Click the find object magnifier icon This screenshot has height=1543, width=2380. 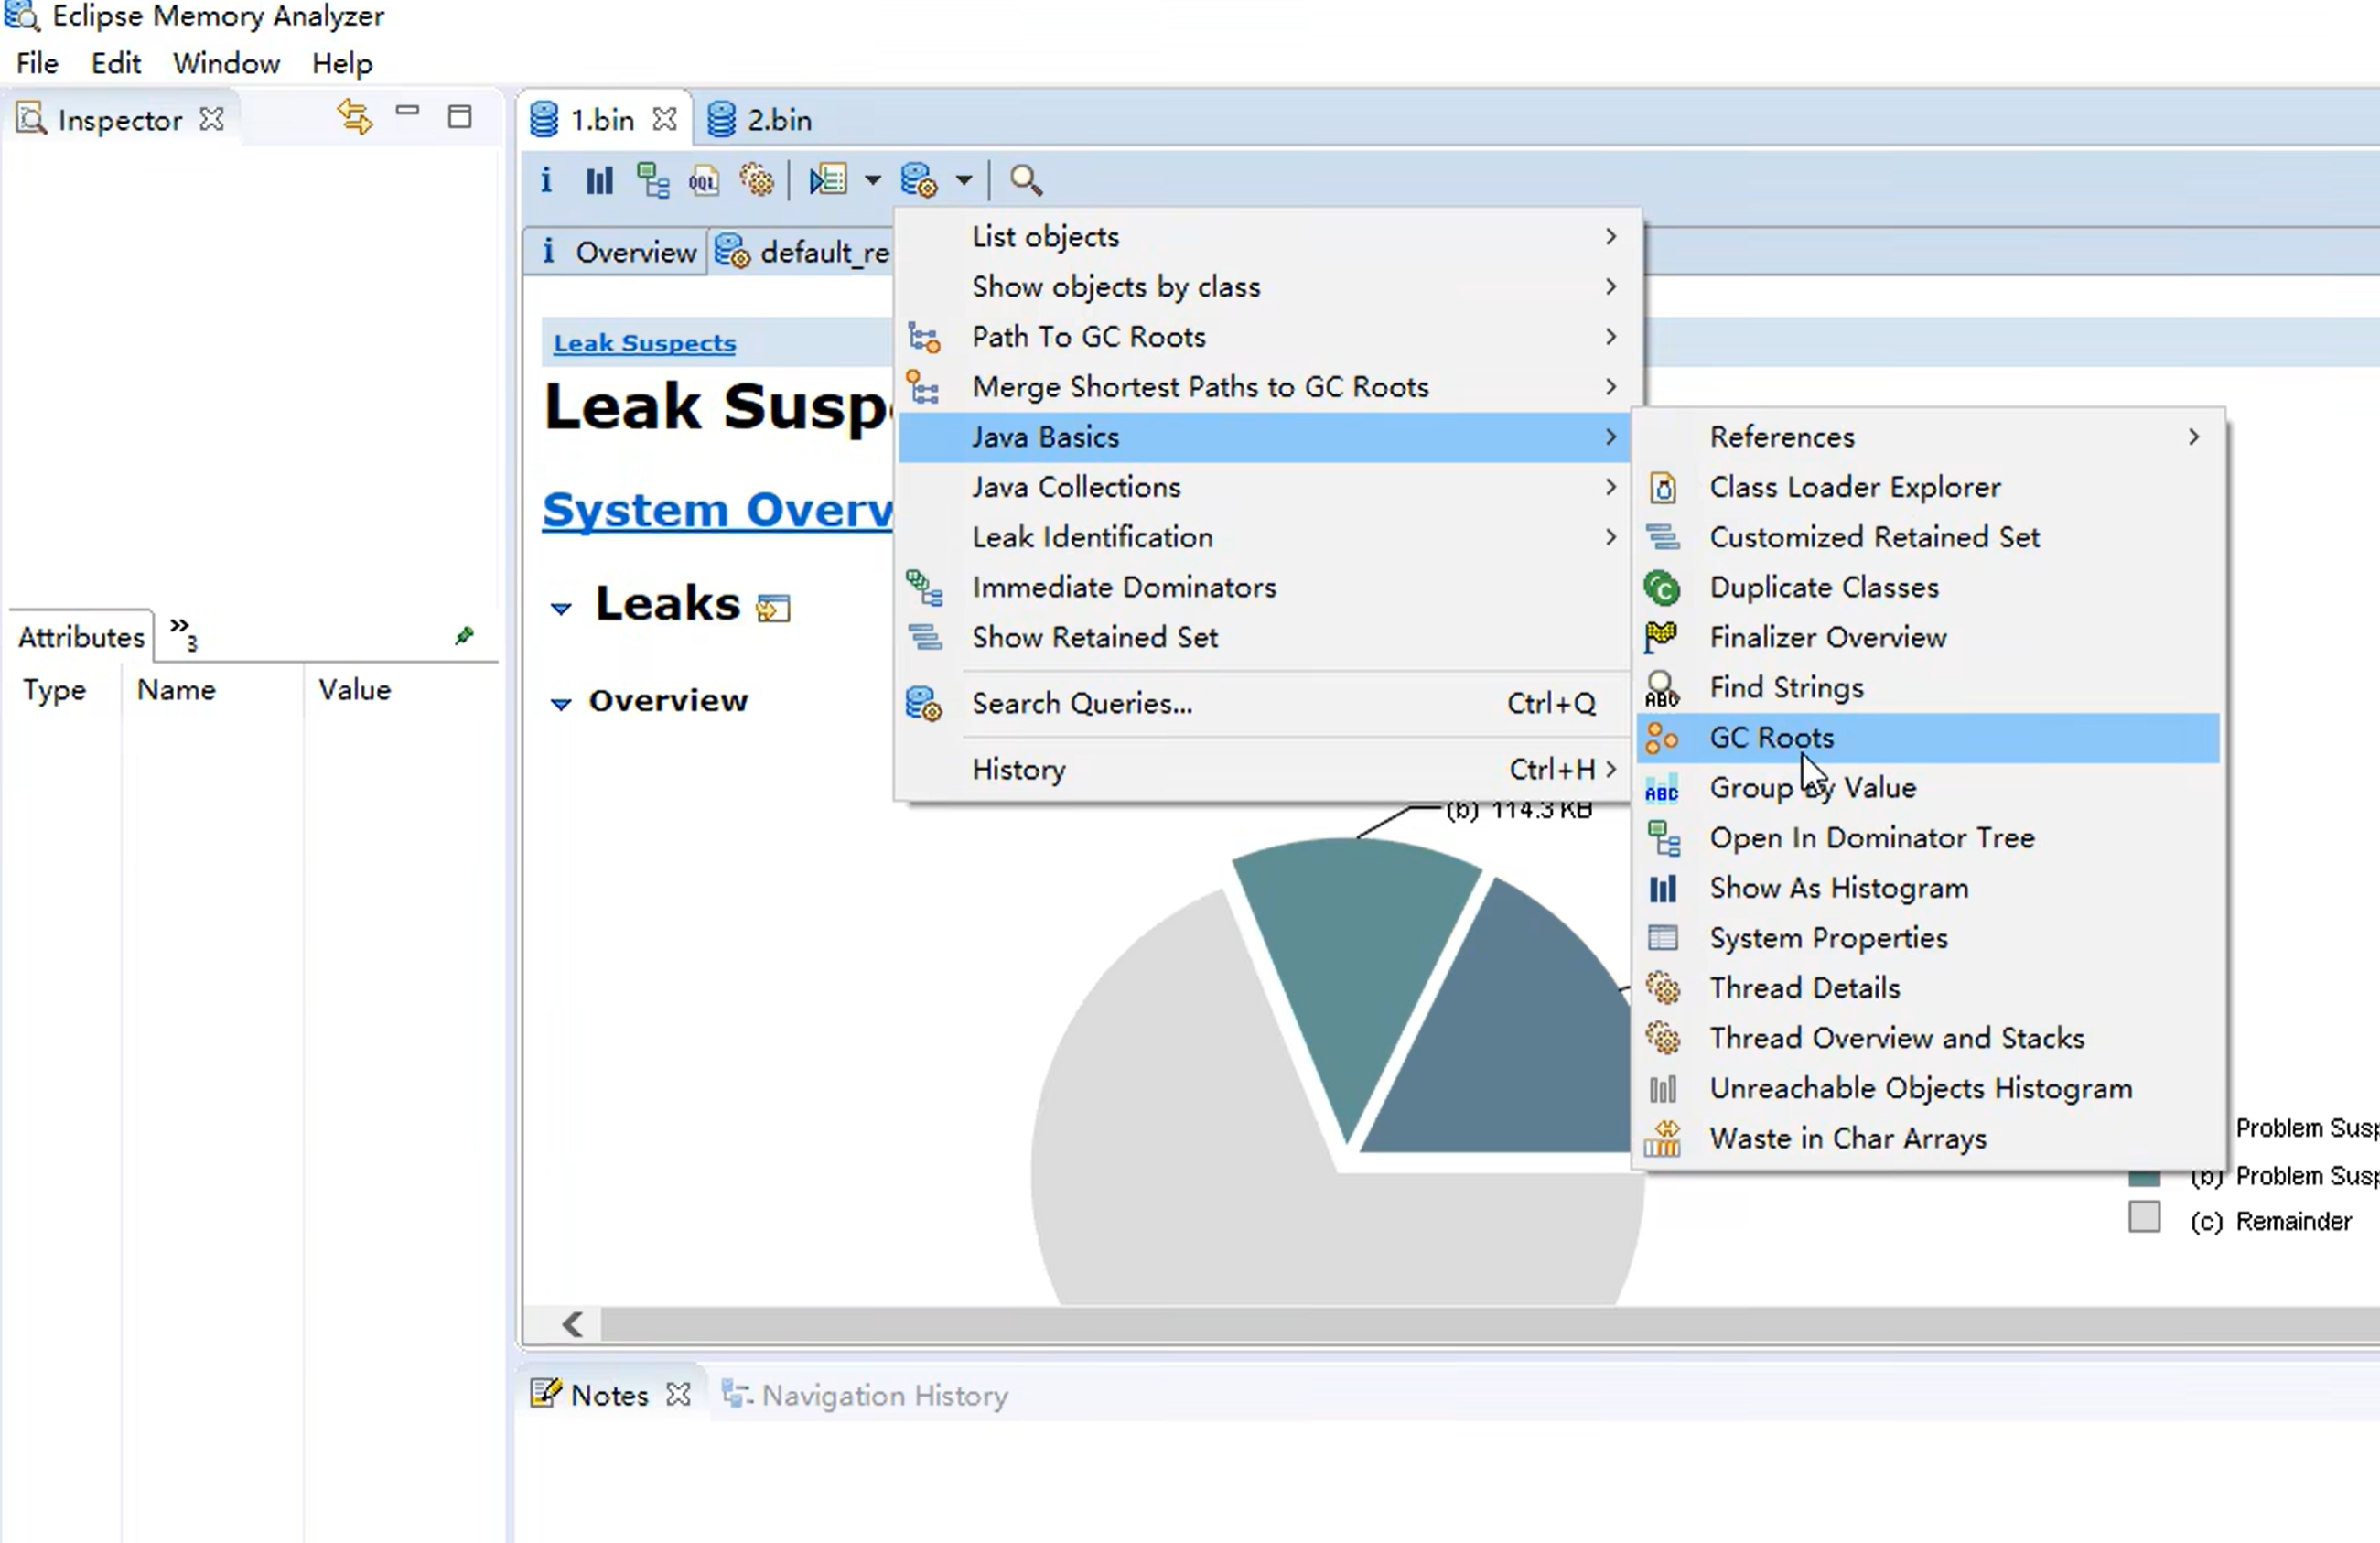click(x=1025, y=180)
